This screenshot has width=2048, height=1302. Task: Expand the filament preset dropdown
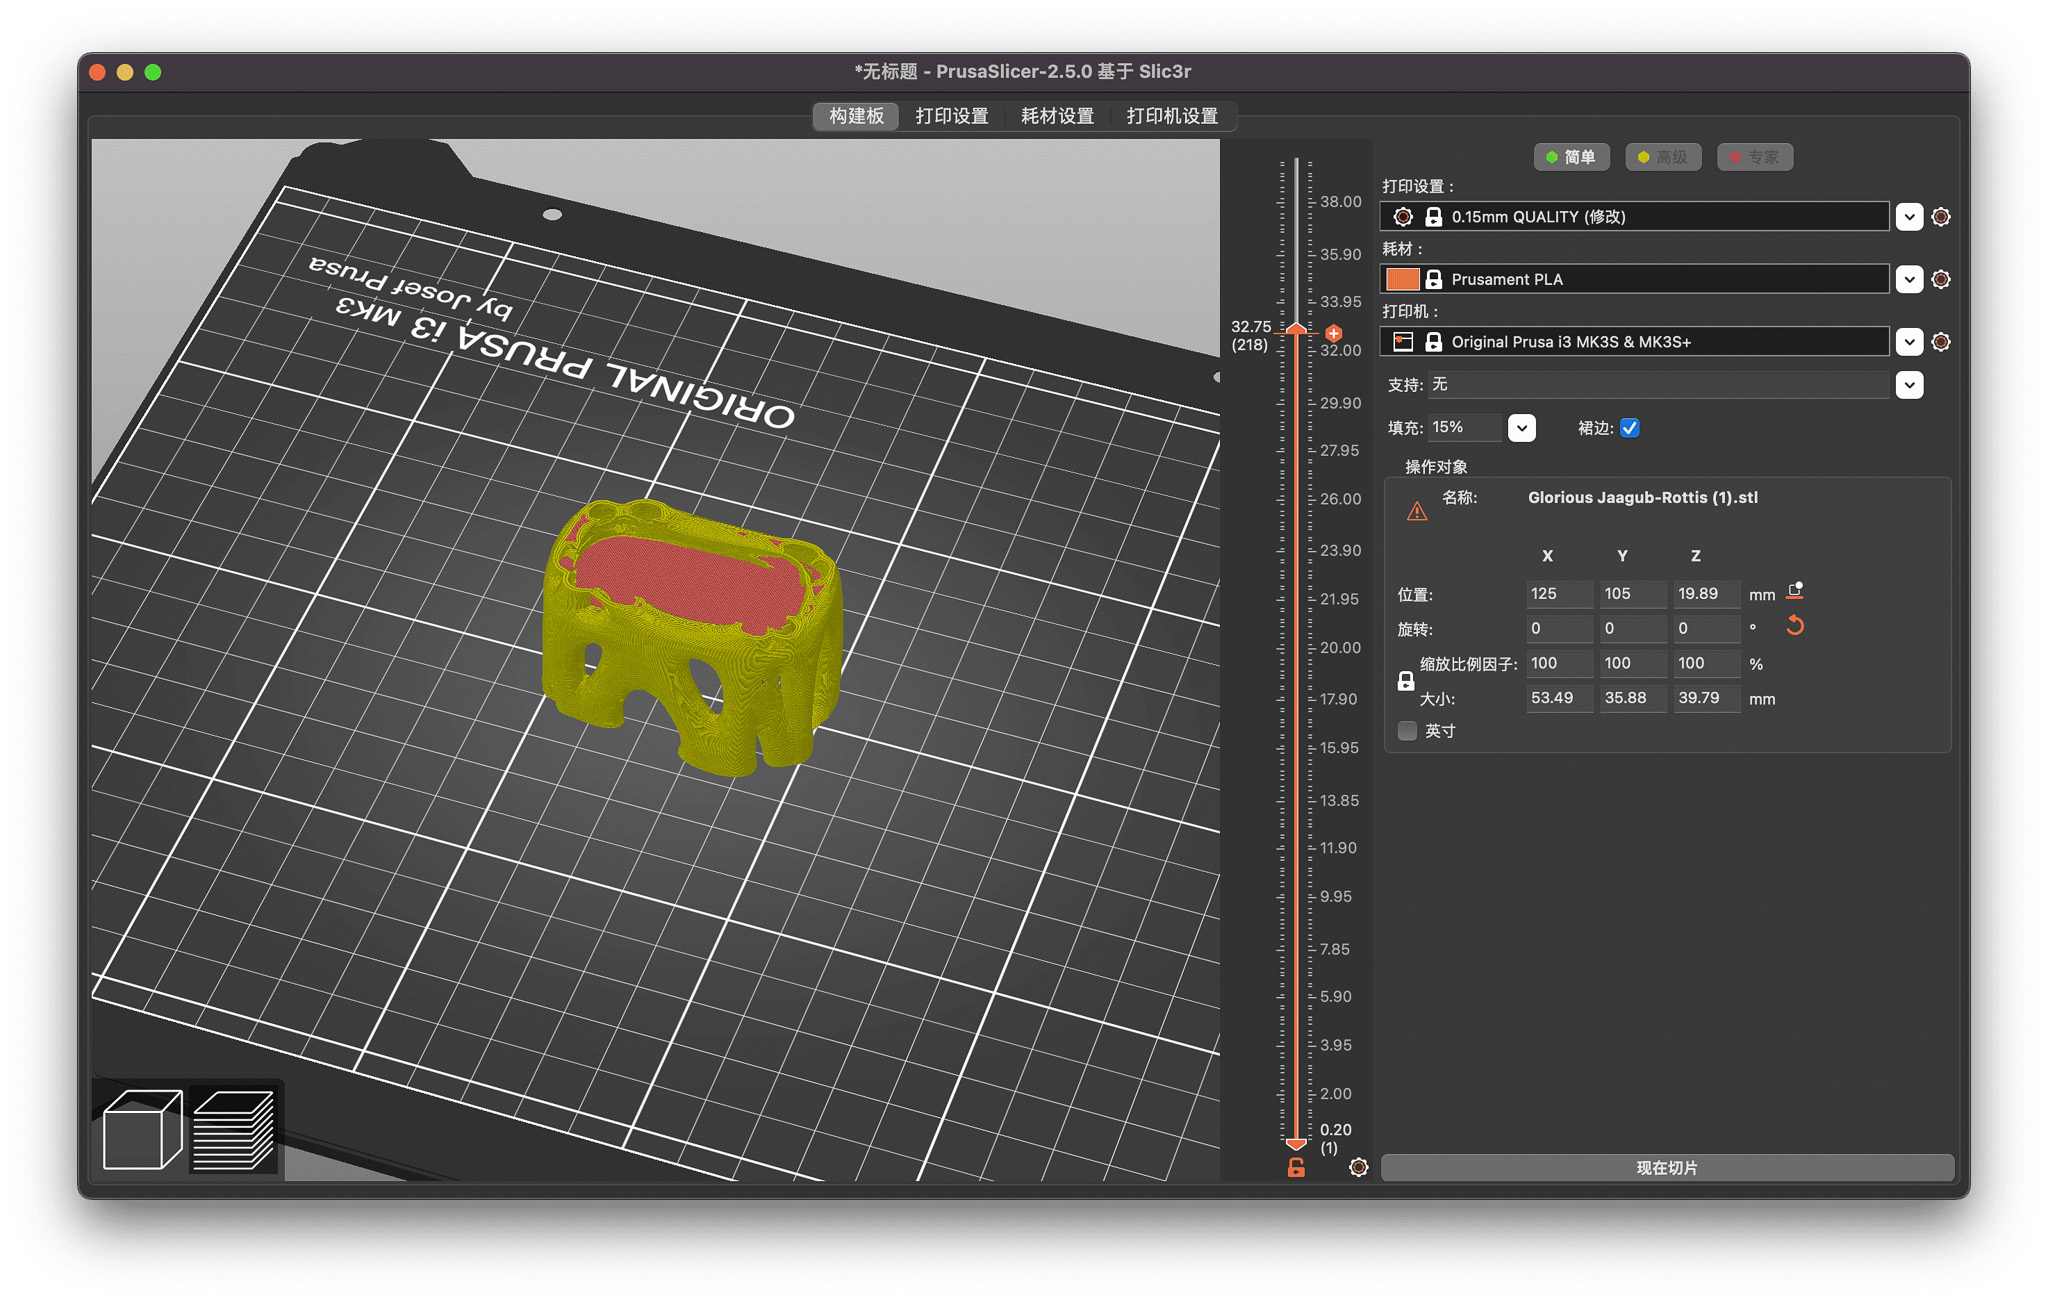[x=1909, y=280]
